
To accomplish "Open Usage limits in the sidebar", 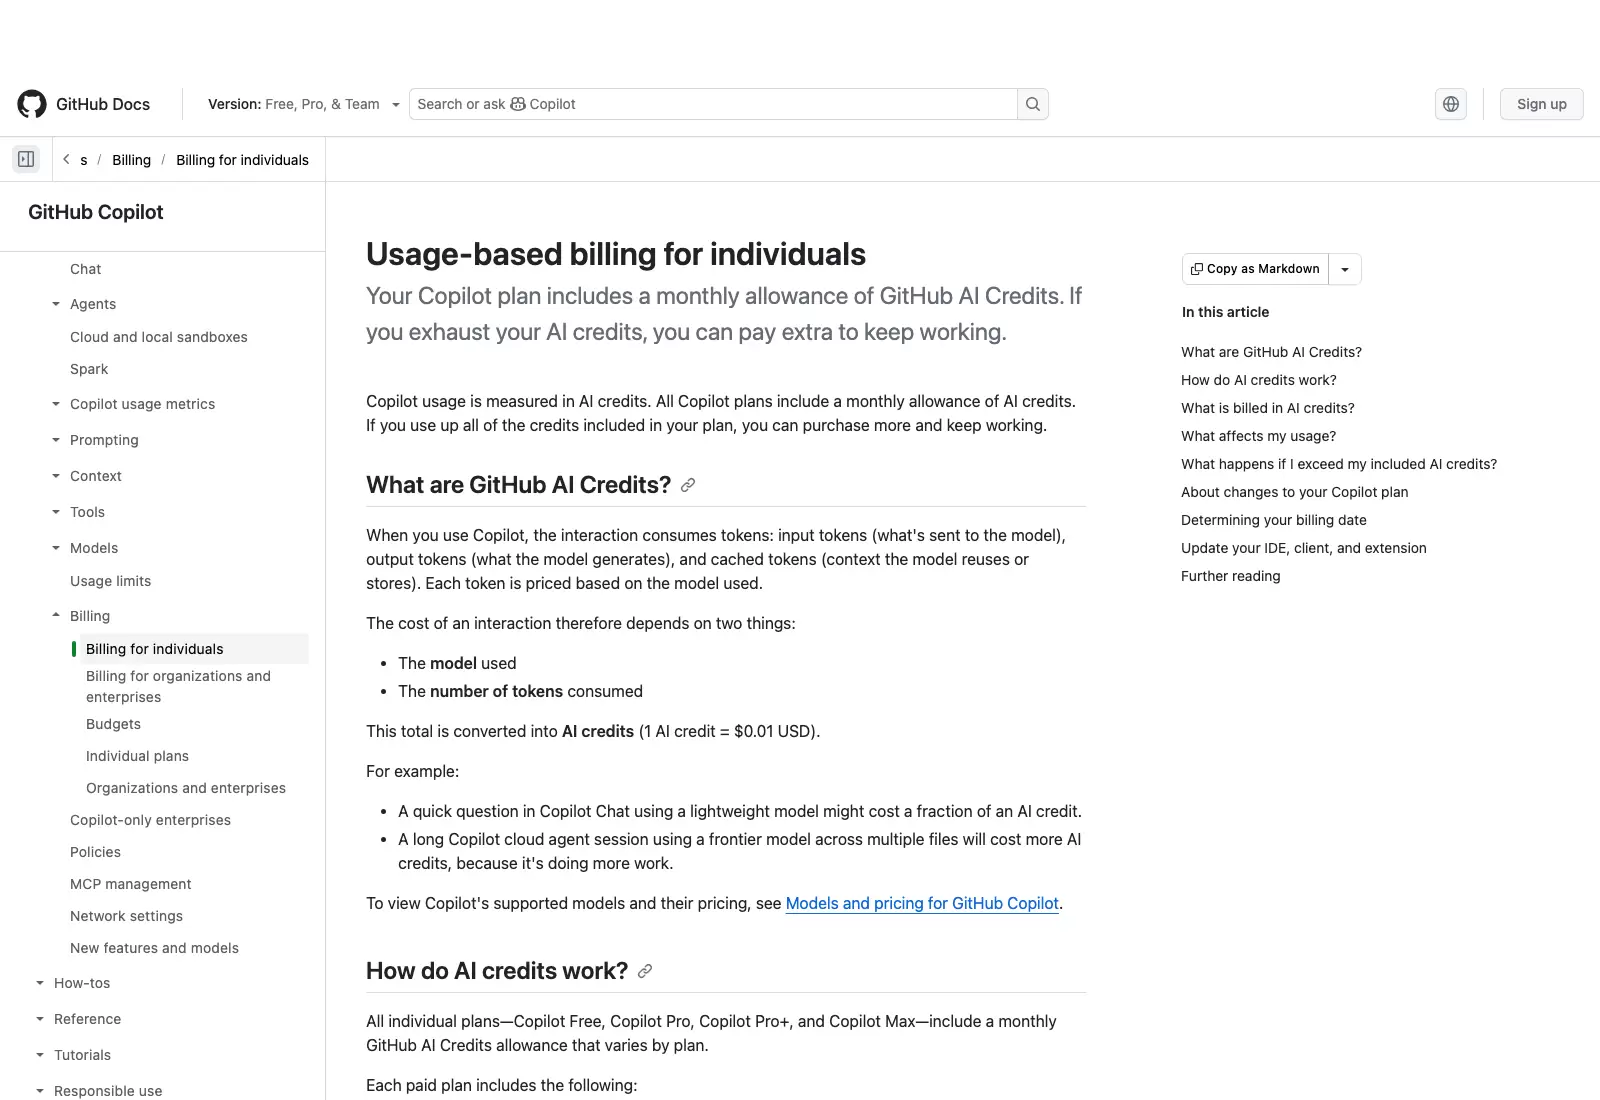I will coord(110,581).
